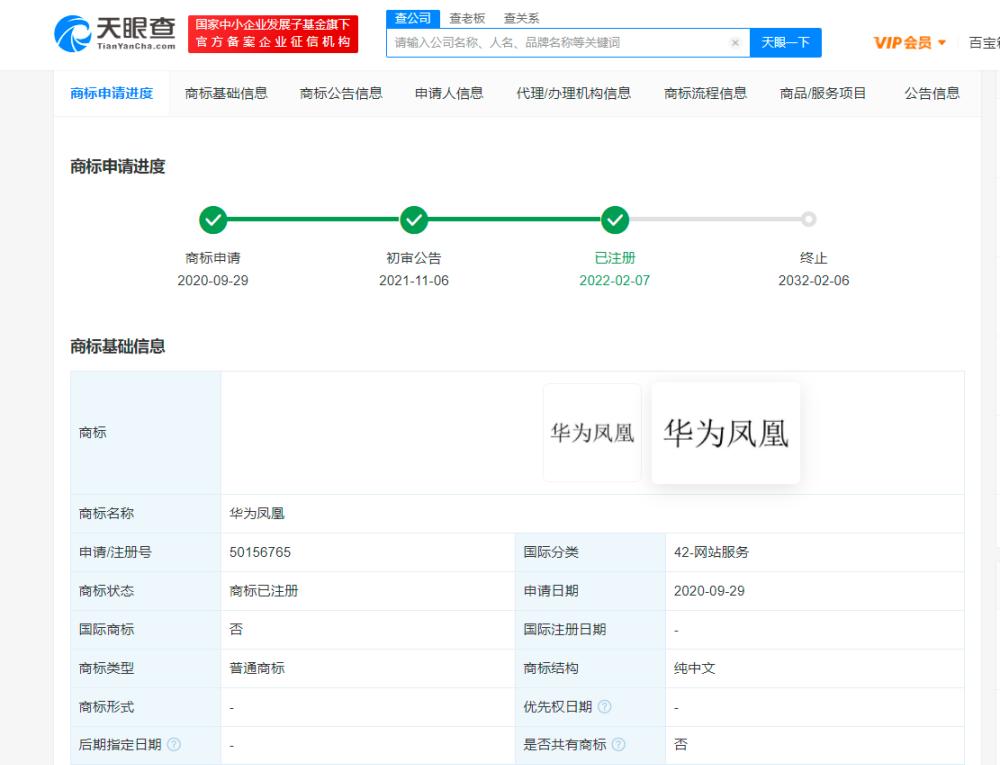Click the 商标形式 field label
1000x765 pixels.
click(x=107, y=706)
